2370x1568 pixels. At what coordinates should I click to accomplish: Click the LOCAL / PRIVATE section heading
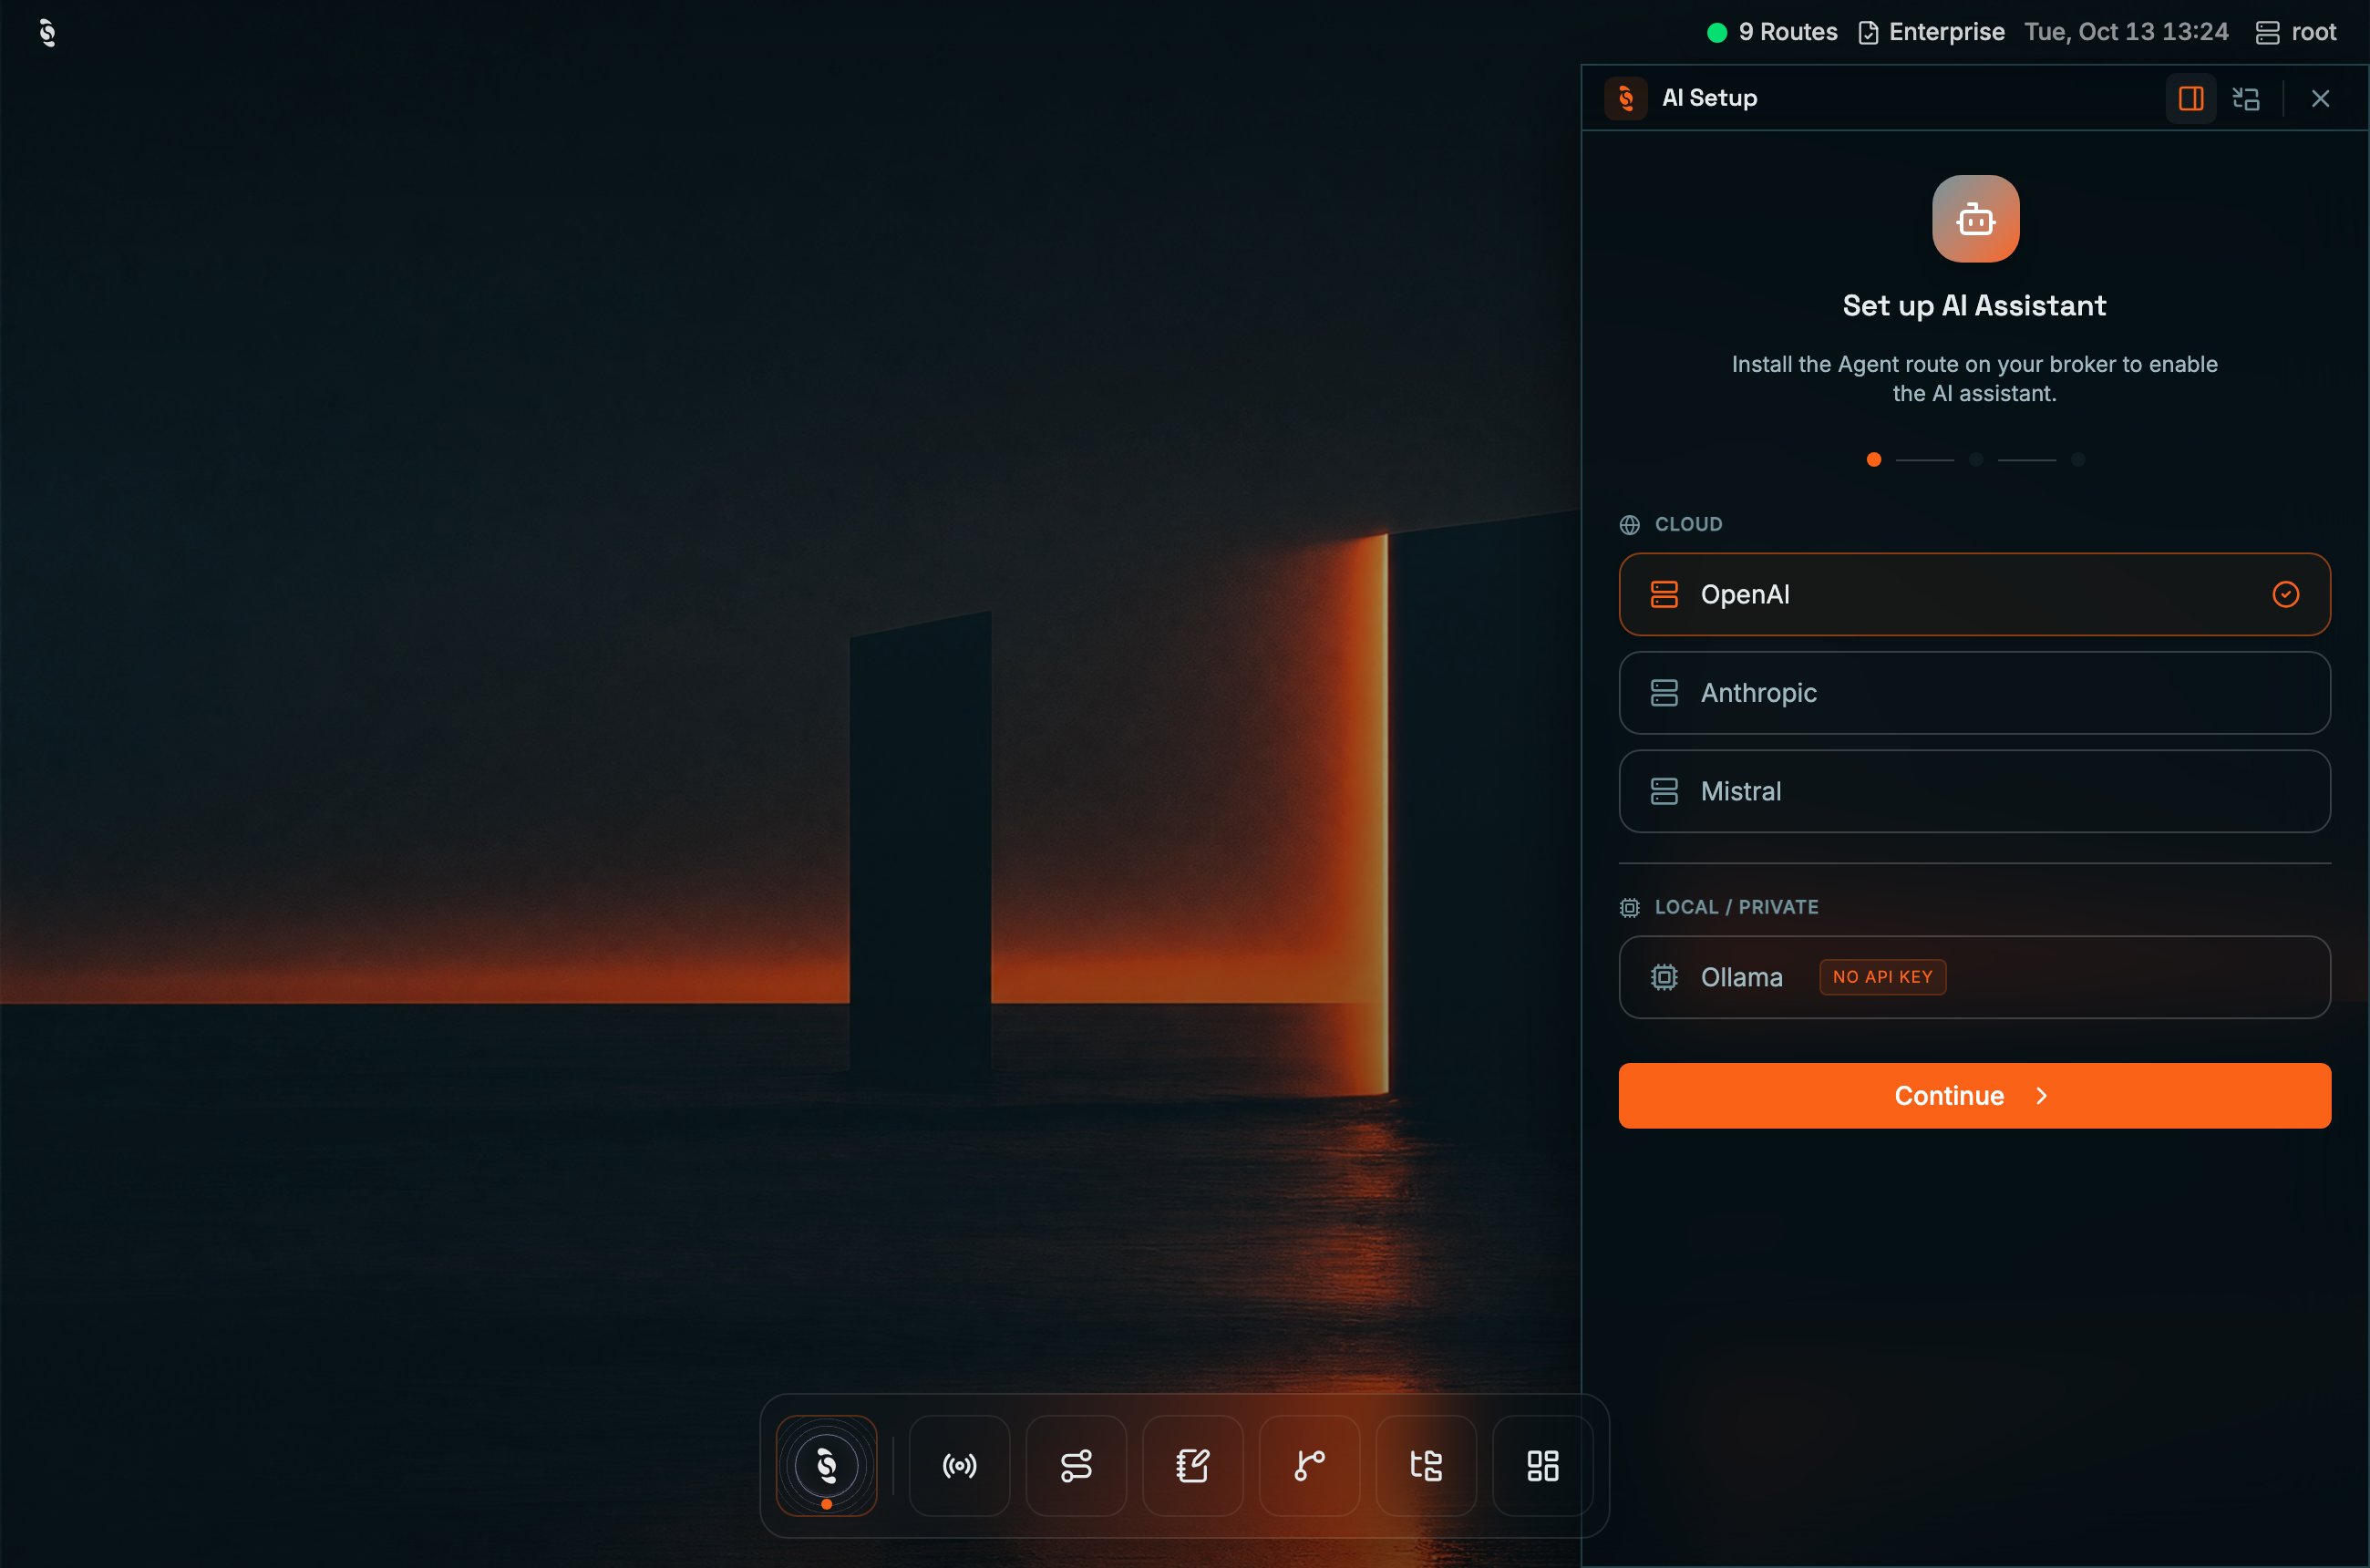(x=1736, y=907)
